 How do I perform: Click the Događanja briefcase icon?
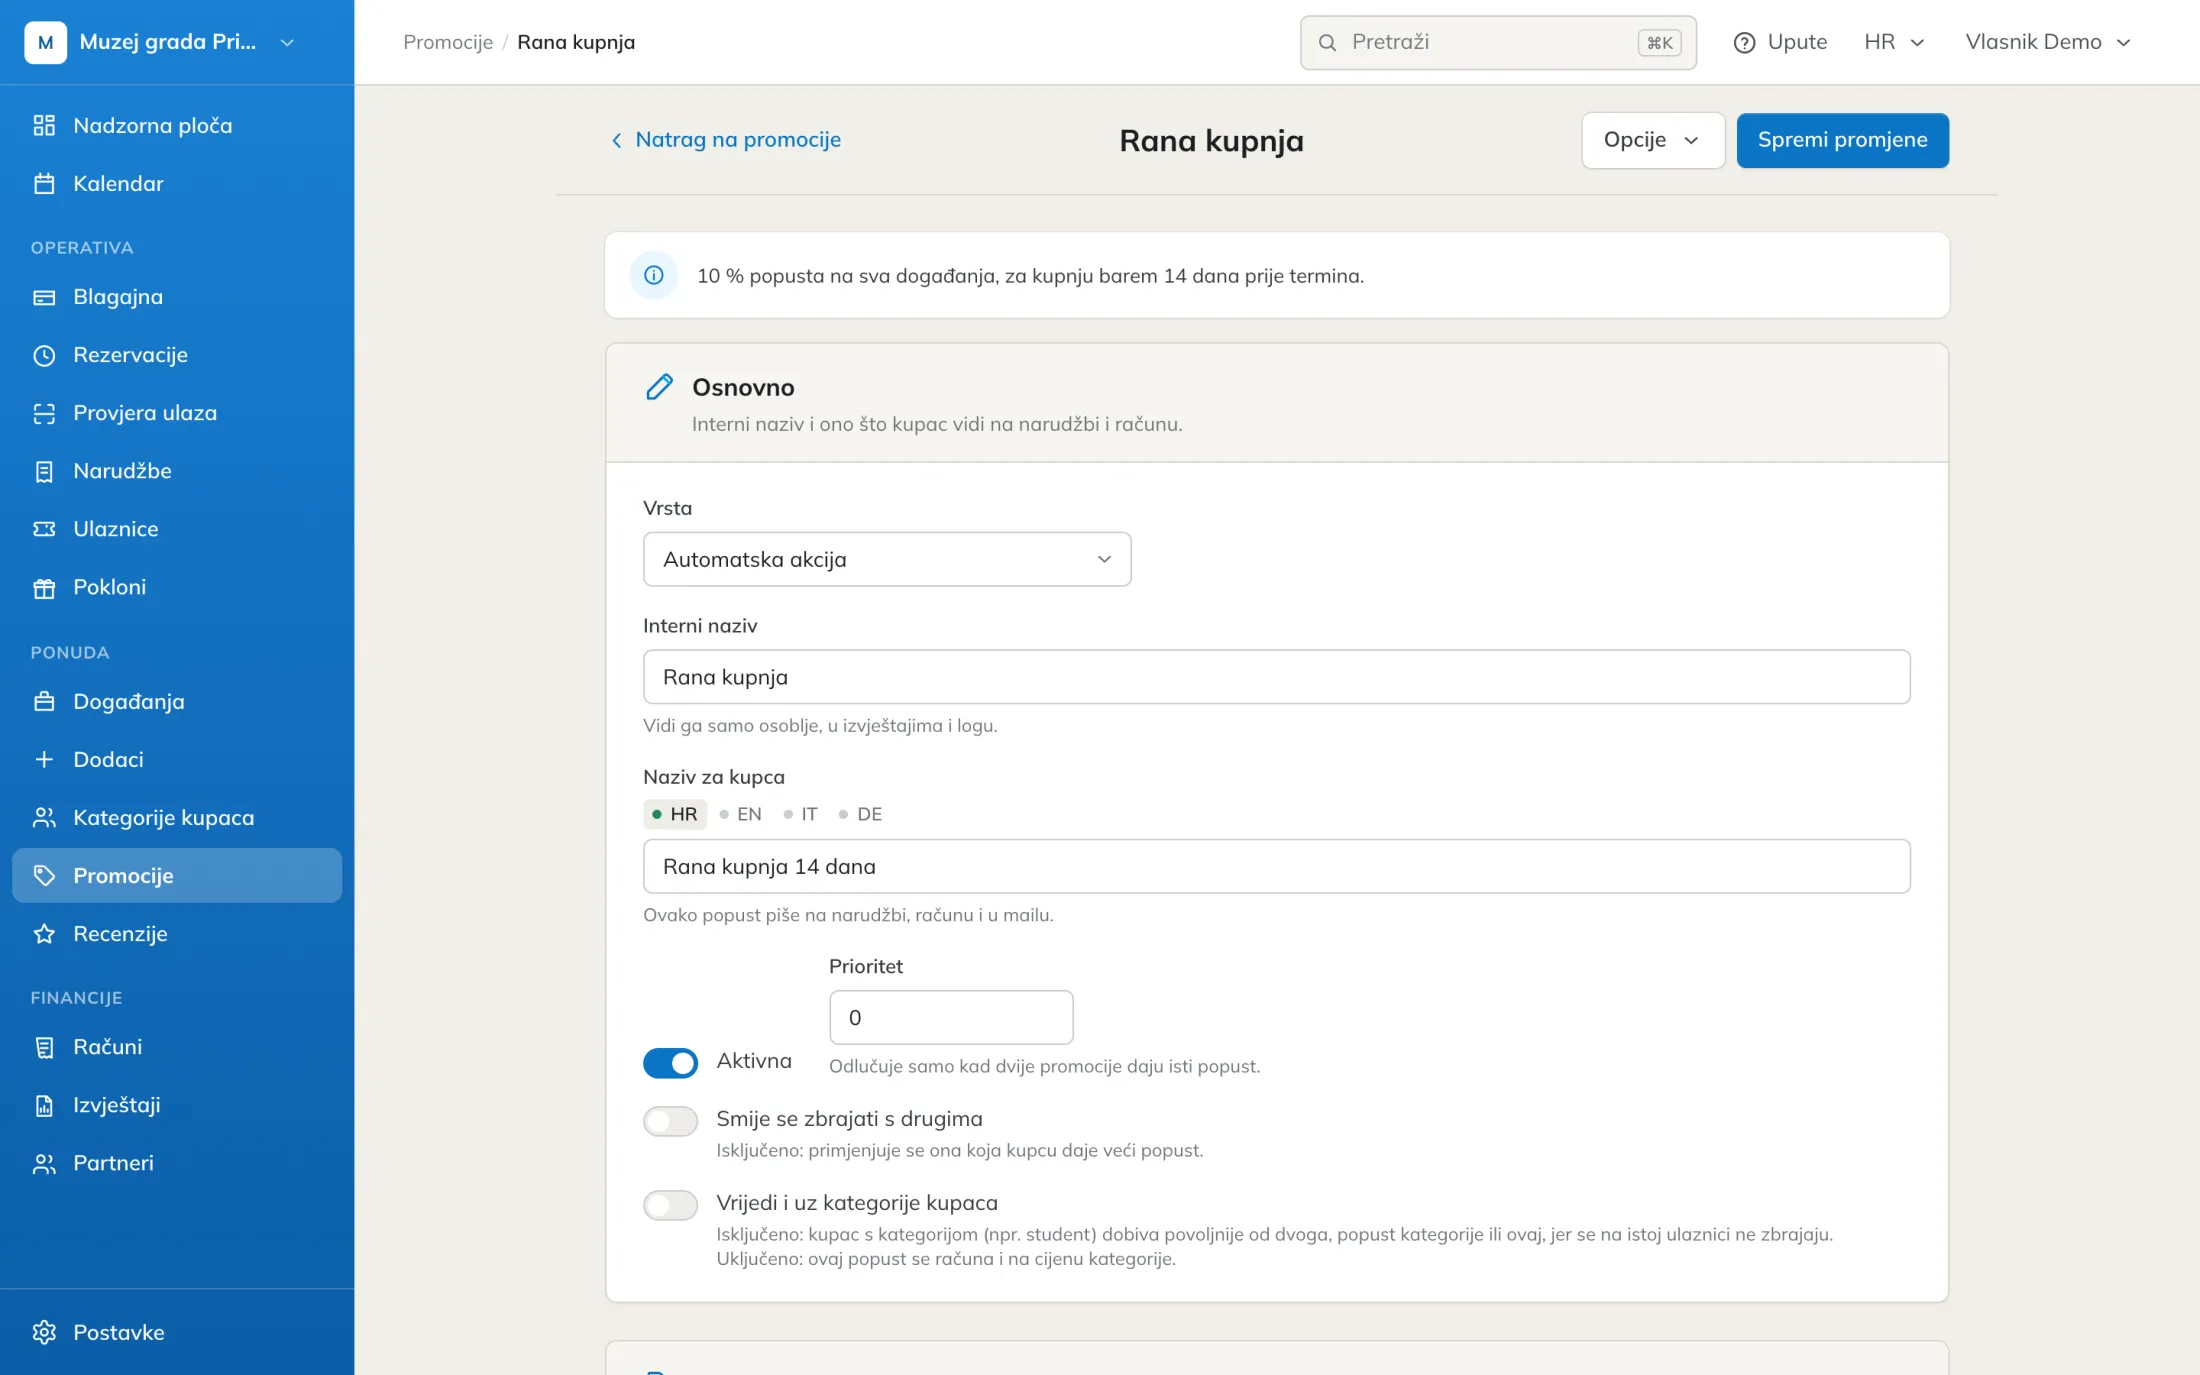point(44,702)
